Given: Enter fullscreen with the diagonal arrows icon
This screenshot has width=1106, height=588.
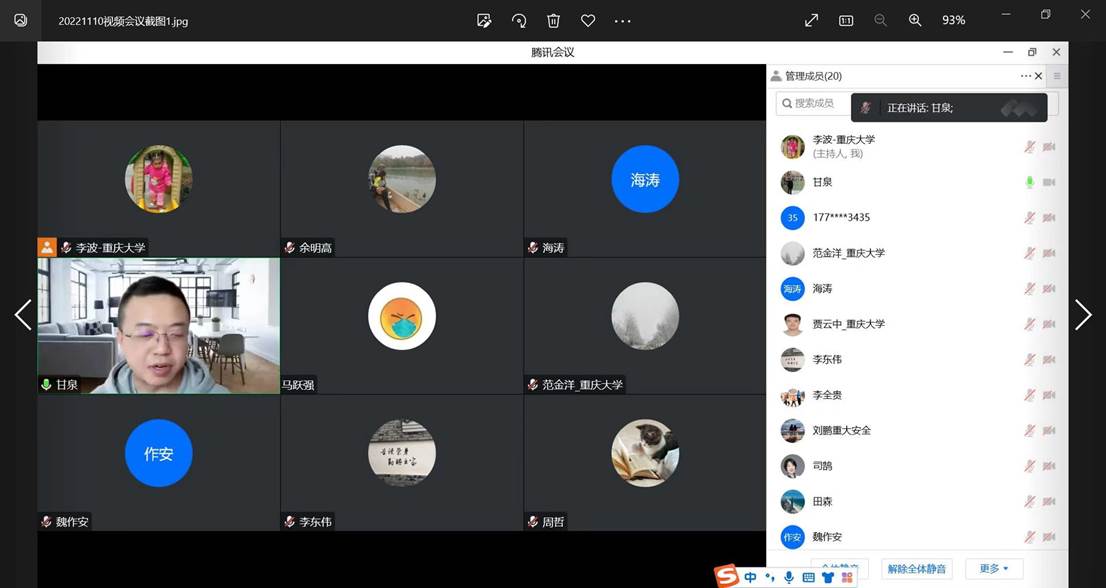Looking at the screenshot, I should 812,20.
